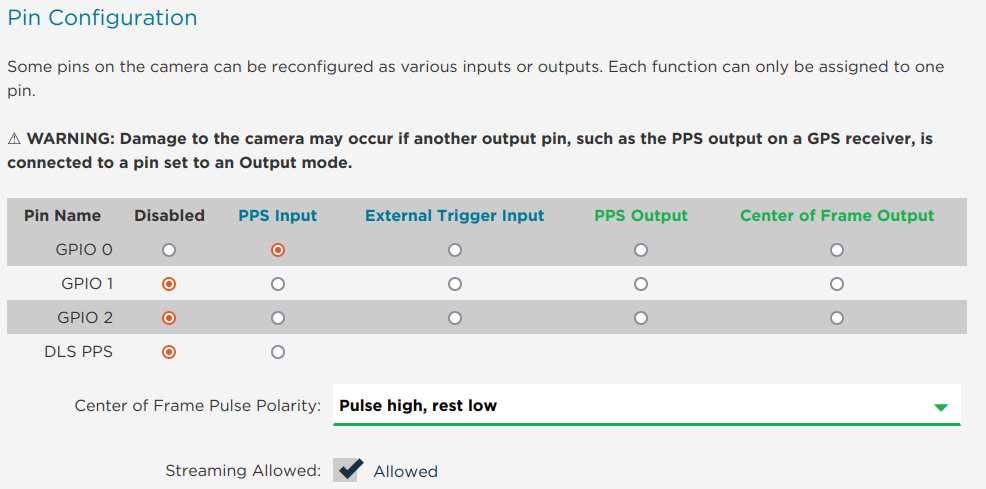Choose PPS Input for GPIO 1
Screen dimensions: 986x489
[278, 284]
